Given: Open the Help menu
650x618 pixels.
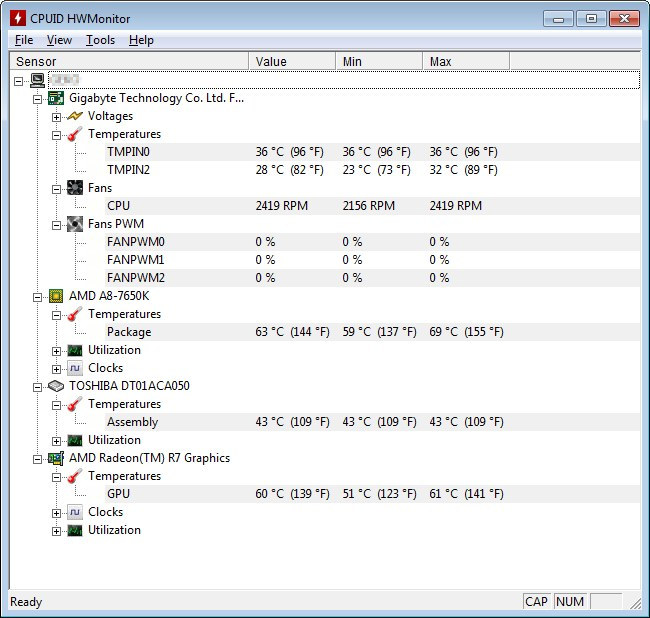Looking at the screenshot, I should [141, 40].
